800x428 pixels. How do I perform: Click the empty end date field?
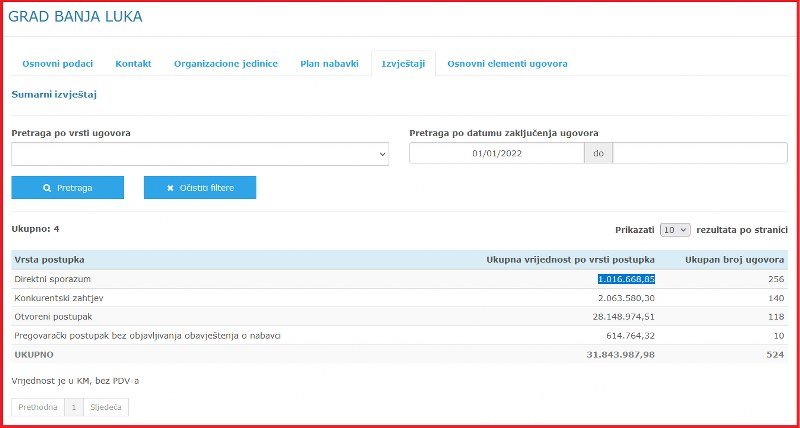point(699,154)
